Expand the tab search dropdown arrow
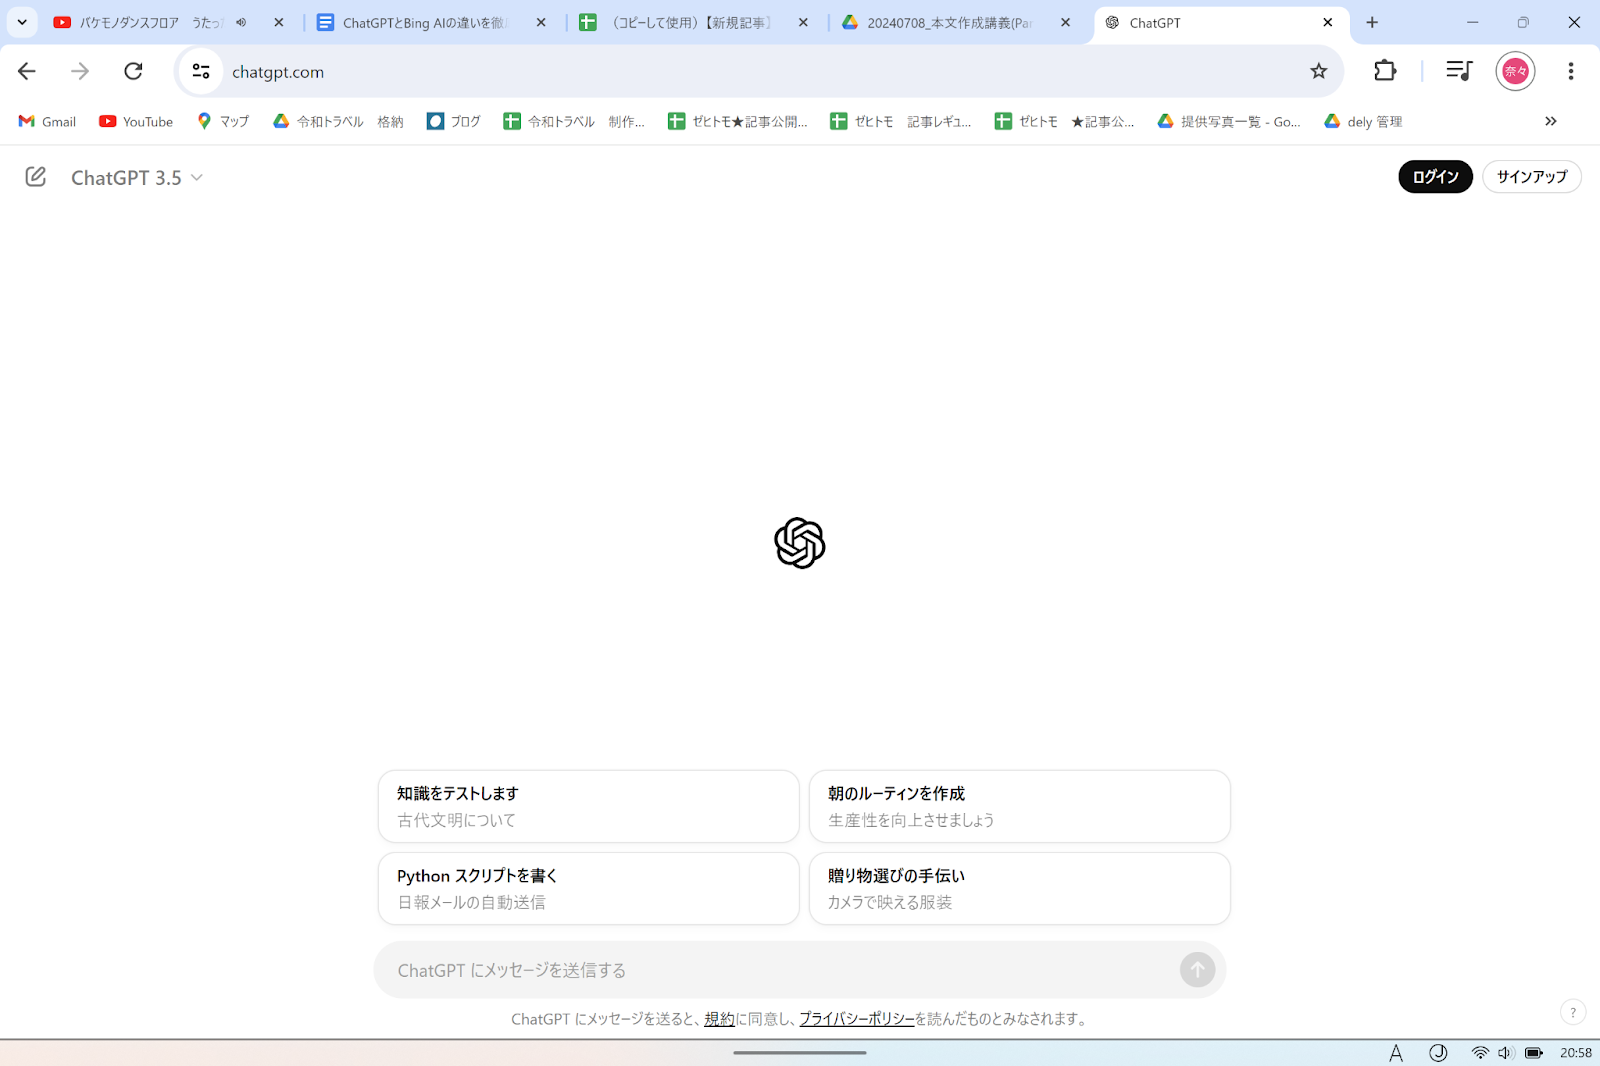 click(22, 22)
